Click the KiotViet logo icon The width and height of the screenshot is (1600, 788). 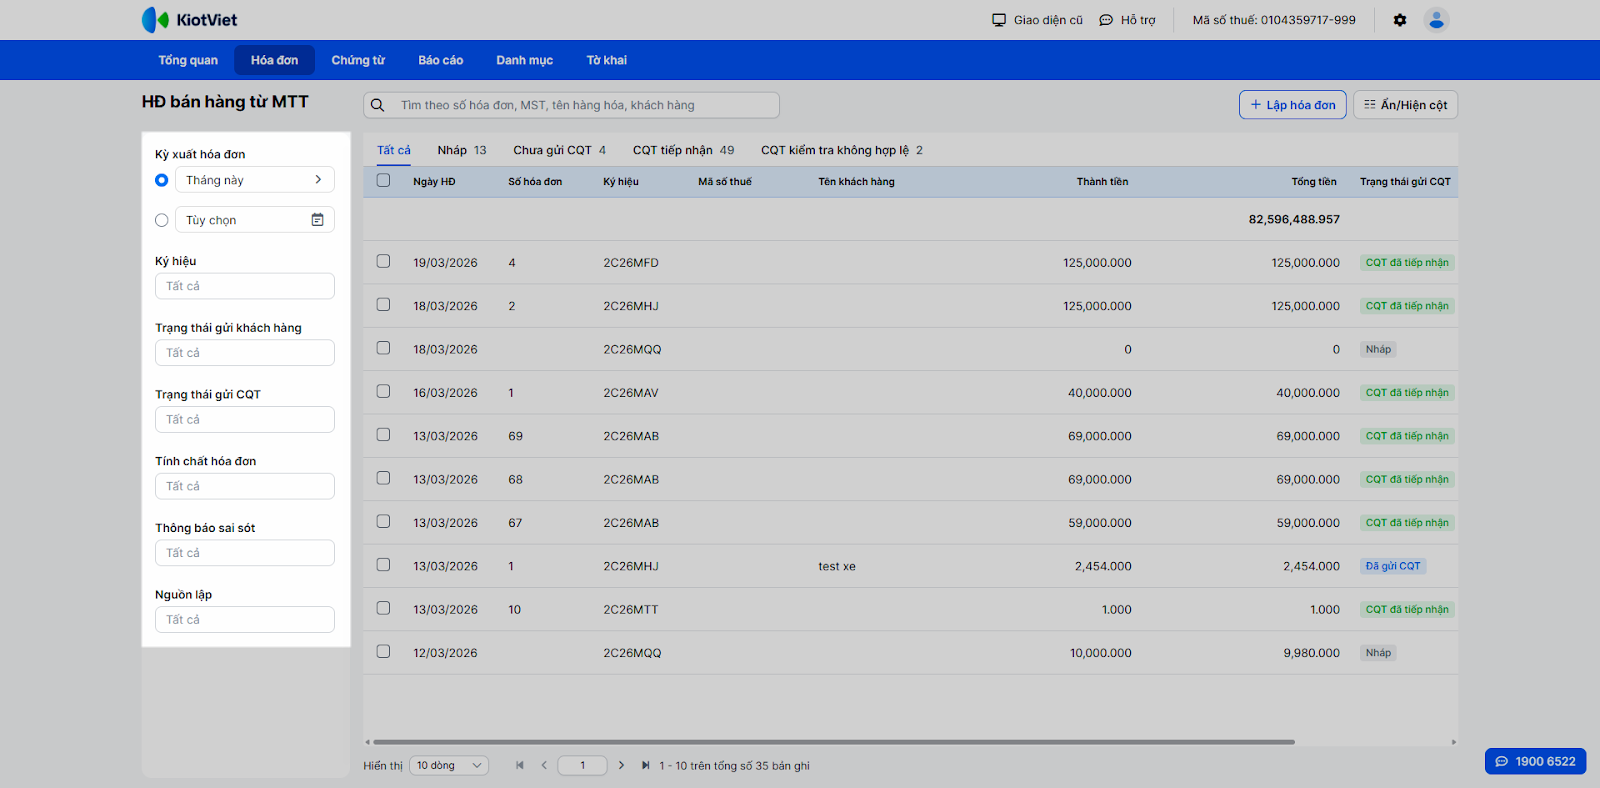[155, 20]
